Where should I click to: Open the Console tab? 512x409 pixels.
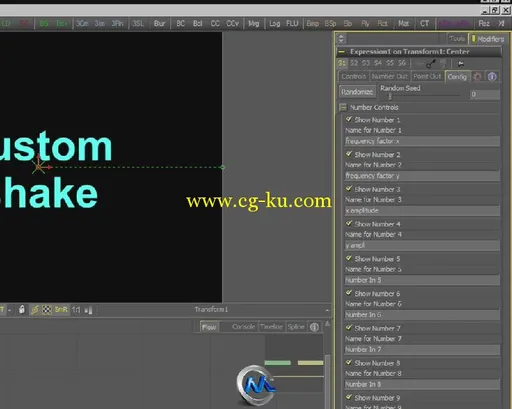pos(243,327)
